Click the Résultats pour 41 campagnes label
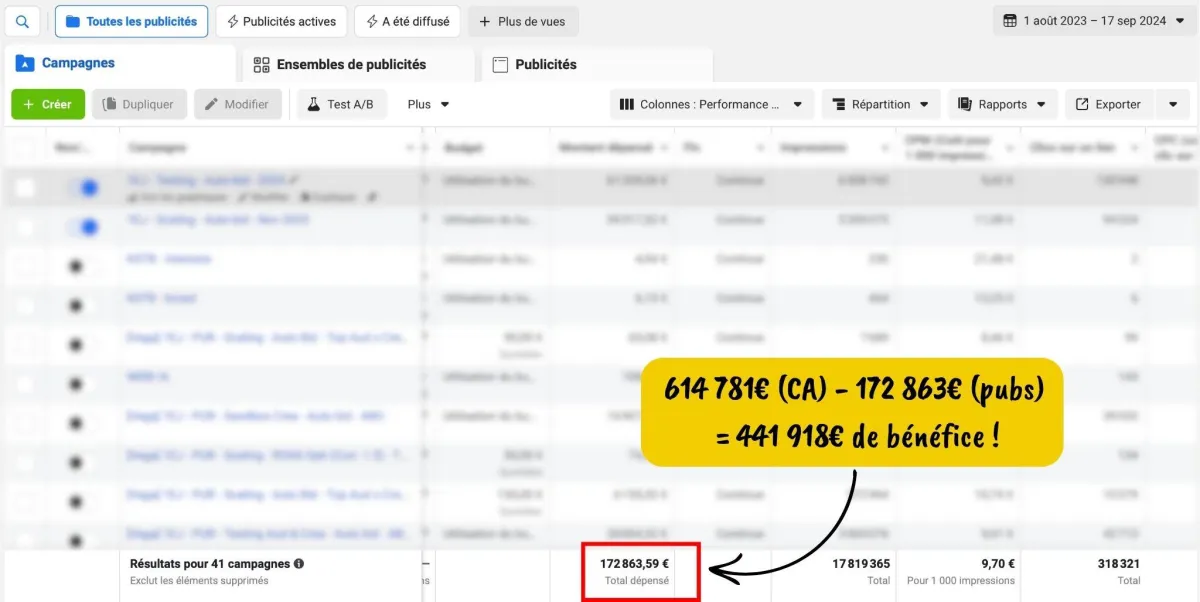The height and width of the screenshot is (602, 1200). 209,564
